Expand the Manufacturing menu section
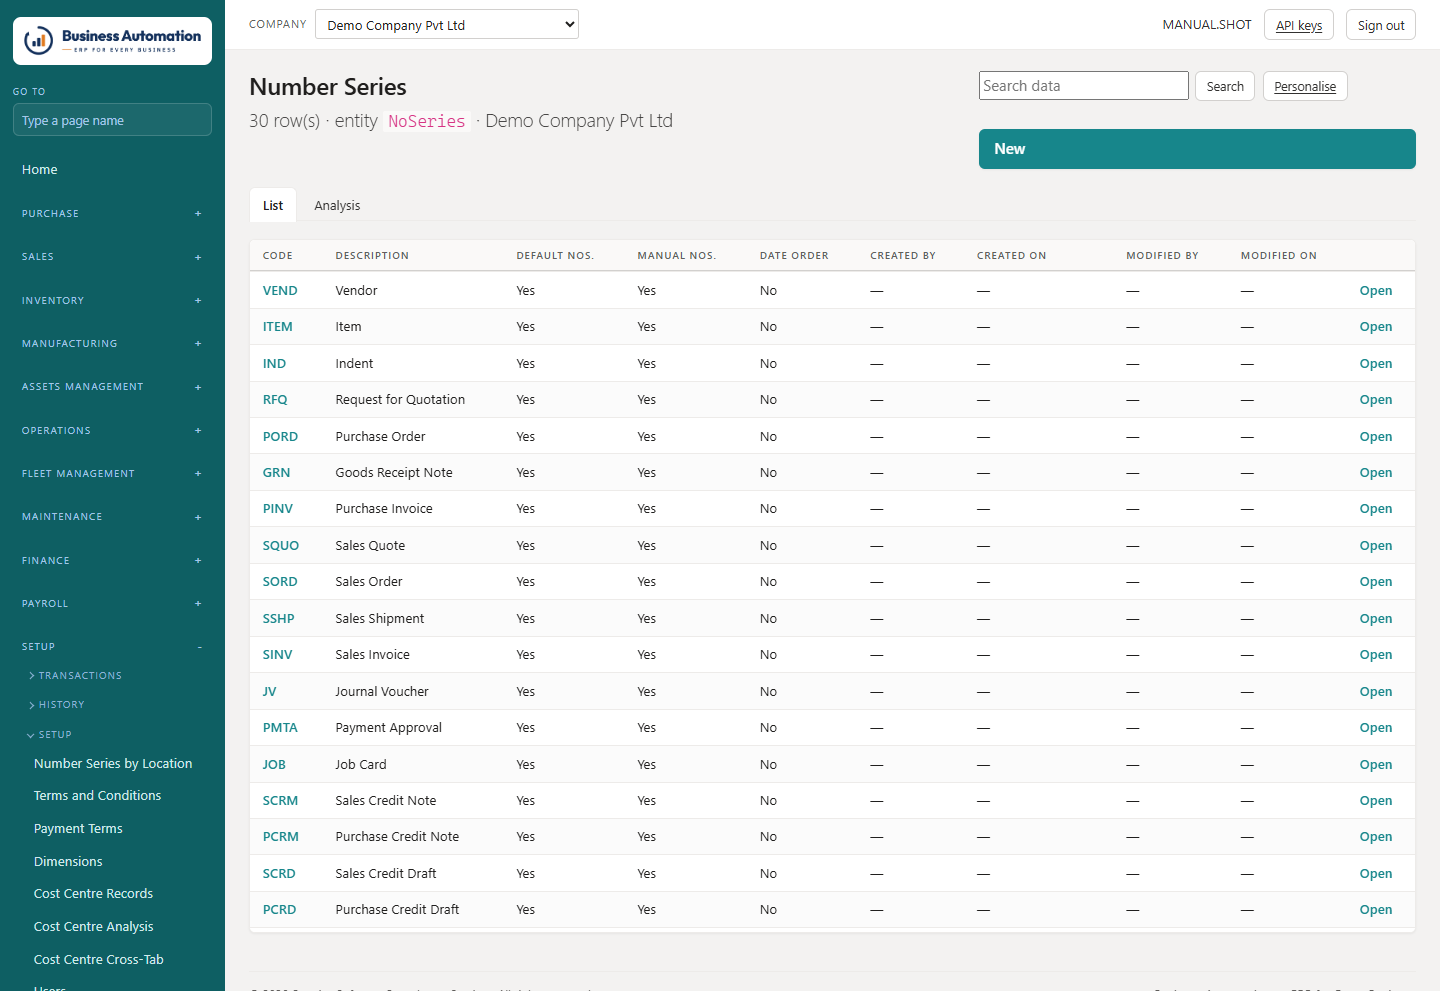The width and height of the screenshot is (1440, 991). pos(112,344)
